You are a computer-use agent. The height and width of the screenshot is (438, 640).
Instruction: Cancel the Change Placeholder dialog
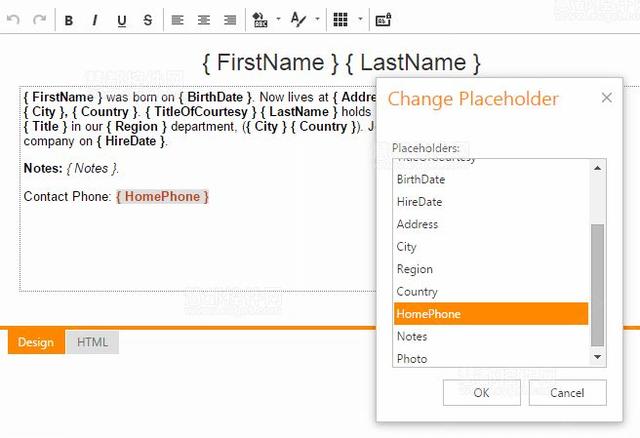point(567,392)
